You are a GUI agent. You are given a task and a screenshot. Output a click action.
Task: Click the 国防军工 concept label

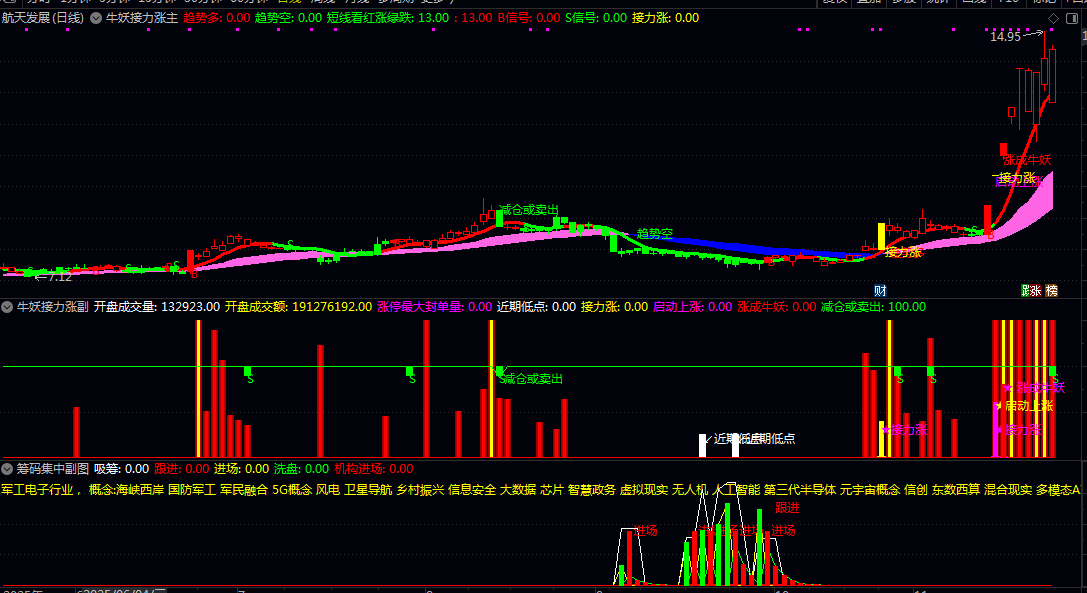click(x=192, y=490)
